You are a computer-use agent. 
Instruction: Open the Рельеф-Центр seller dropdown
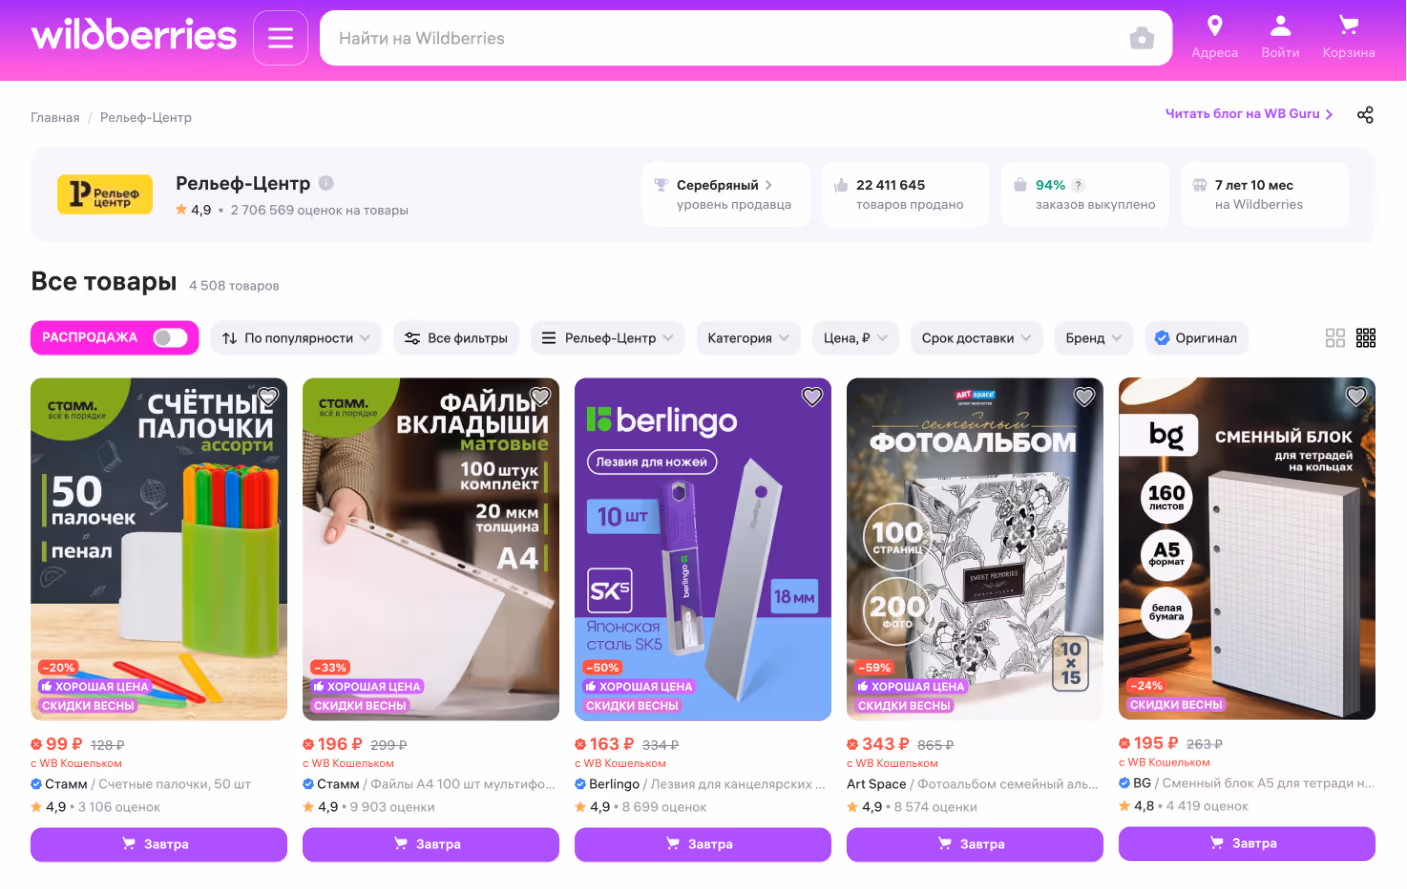[608, 338]
